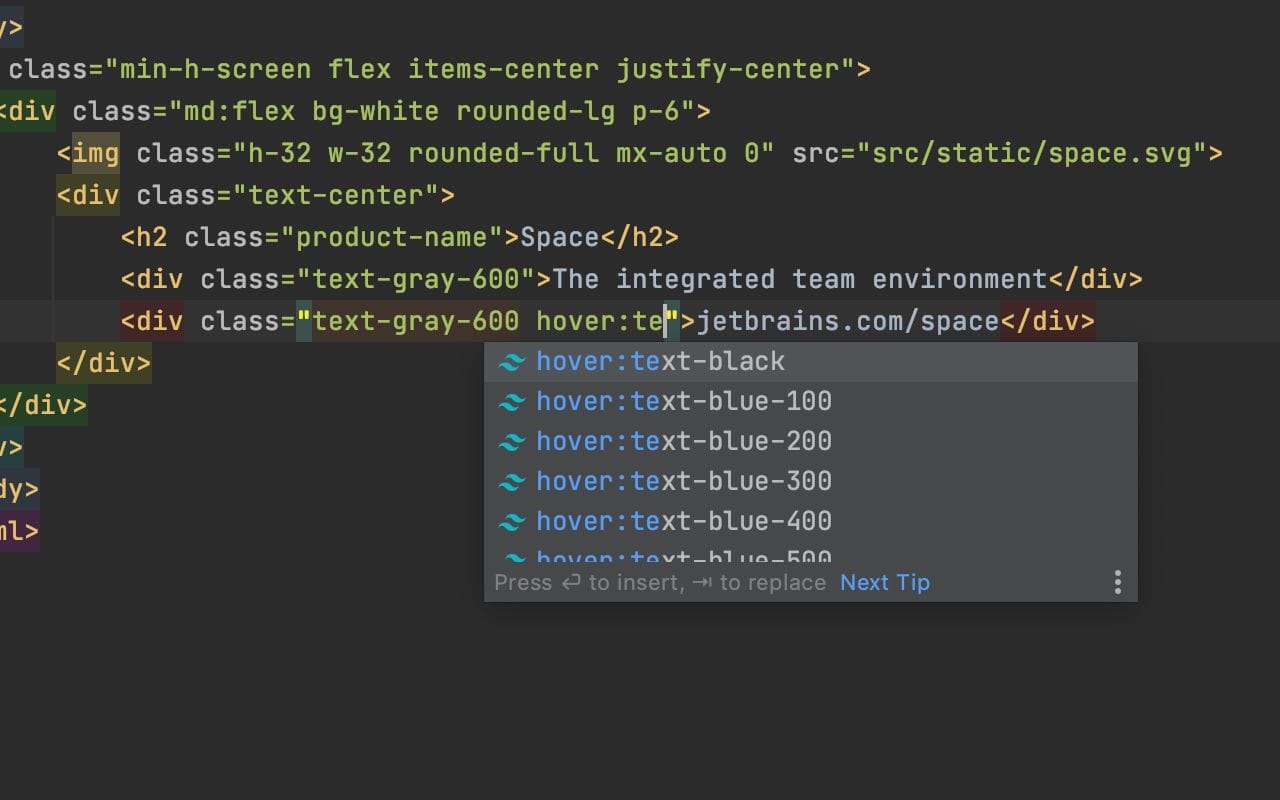
Task: Click Tailwind icon beside hover:text-black
Action: (512, 362)
